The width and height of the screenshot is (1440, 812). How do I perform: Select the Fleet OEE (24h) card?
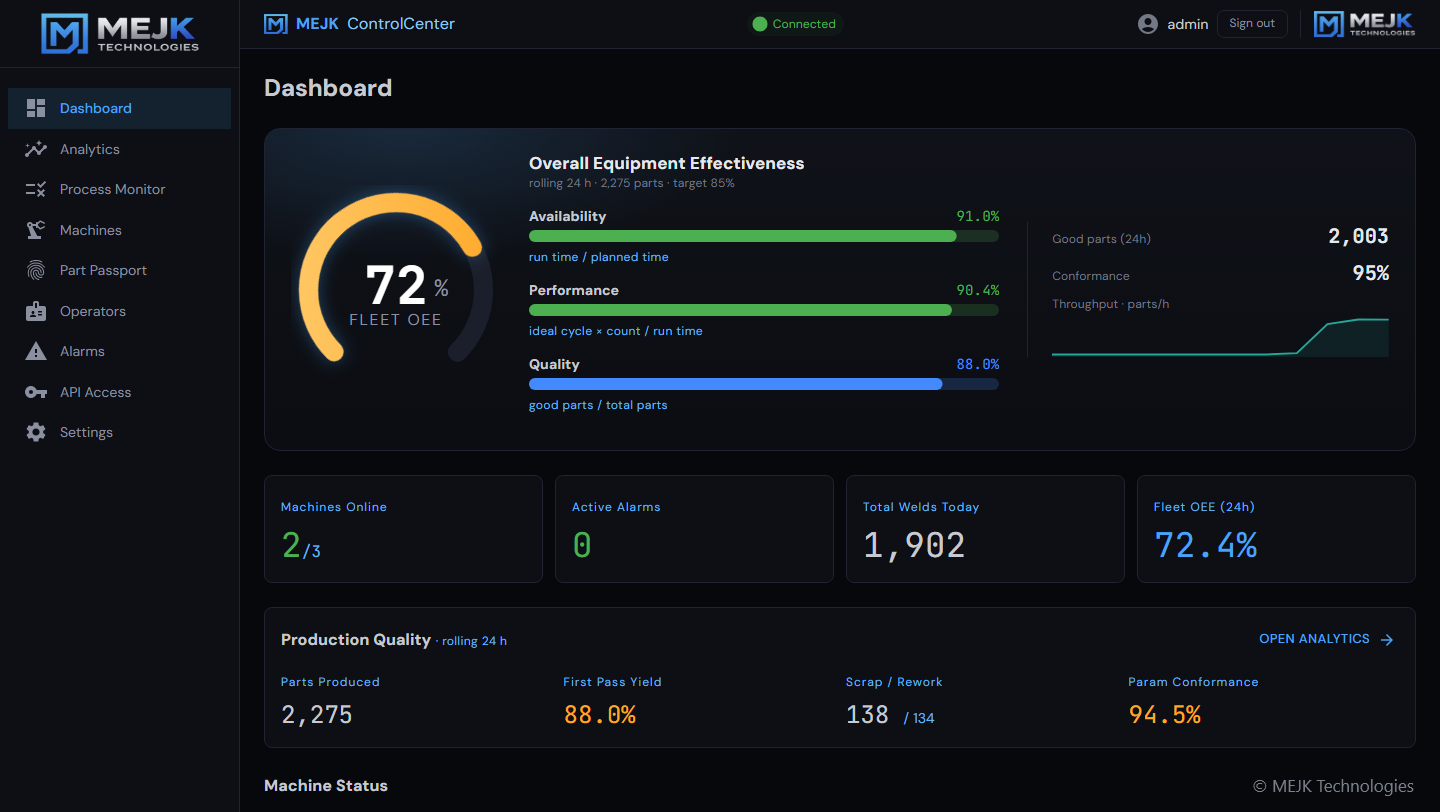pos(1276,529)
